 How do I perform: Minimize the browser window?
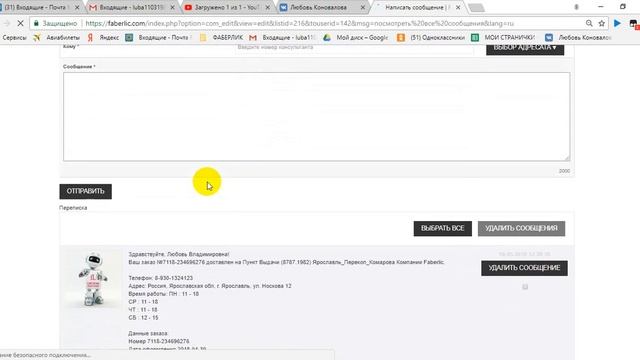[600, 7]
